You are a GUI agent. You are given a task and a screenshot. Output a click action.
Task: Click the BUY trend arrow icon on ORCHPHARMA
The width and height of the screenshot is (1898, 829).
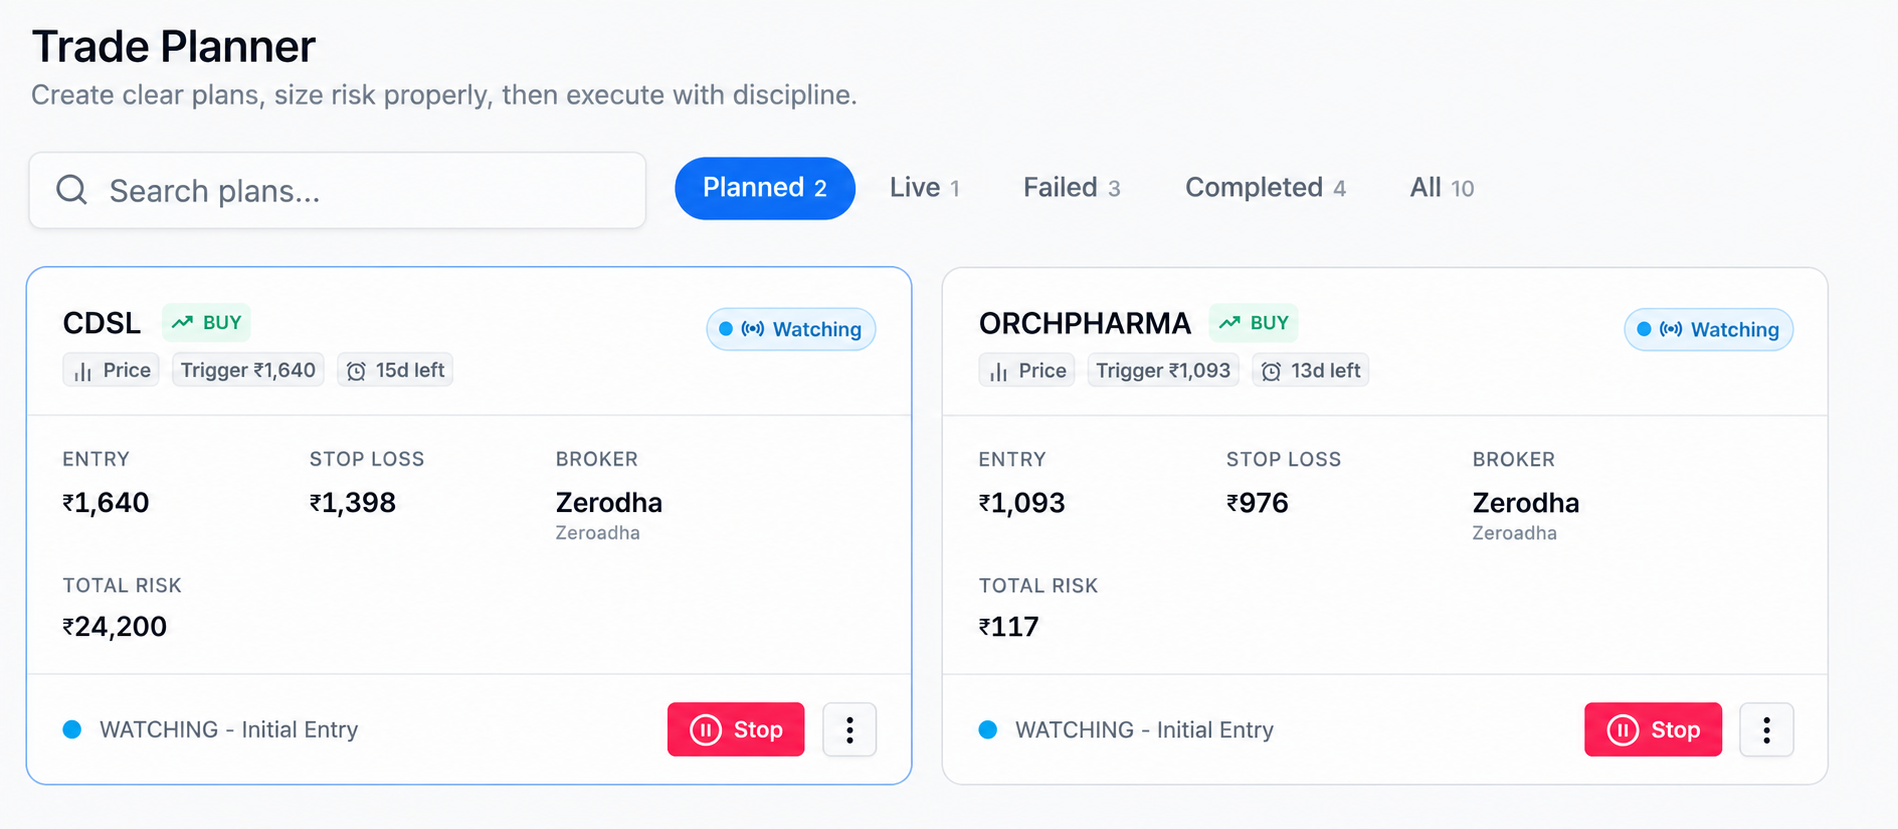coord(1230,322)
